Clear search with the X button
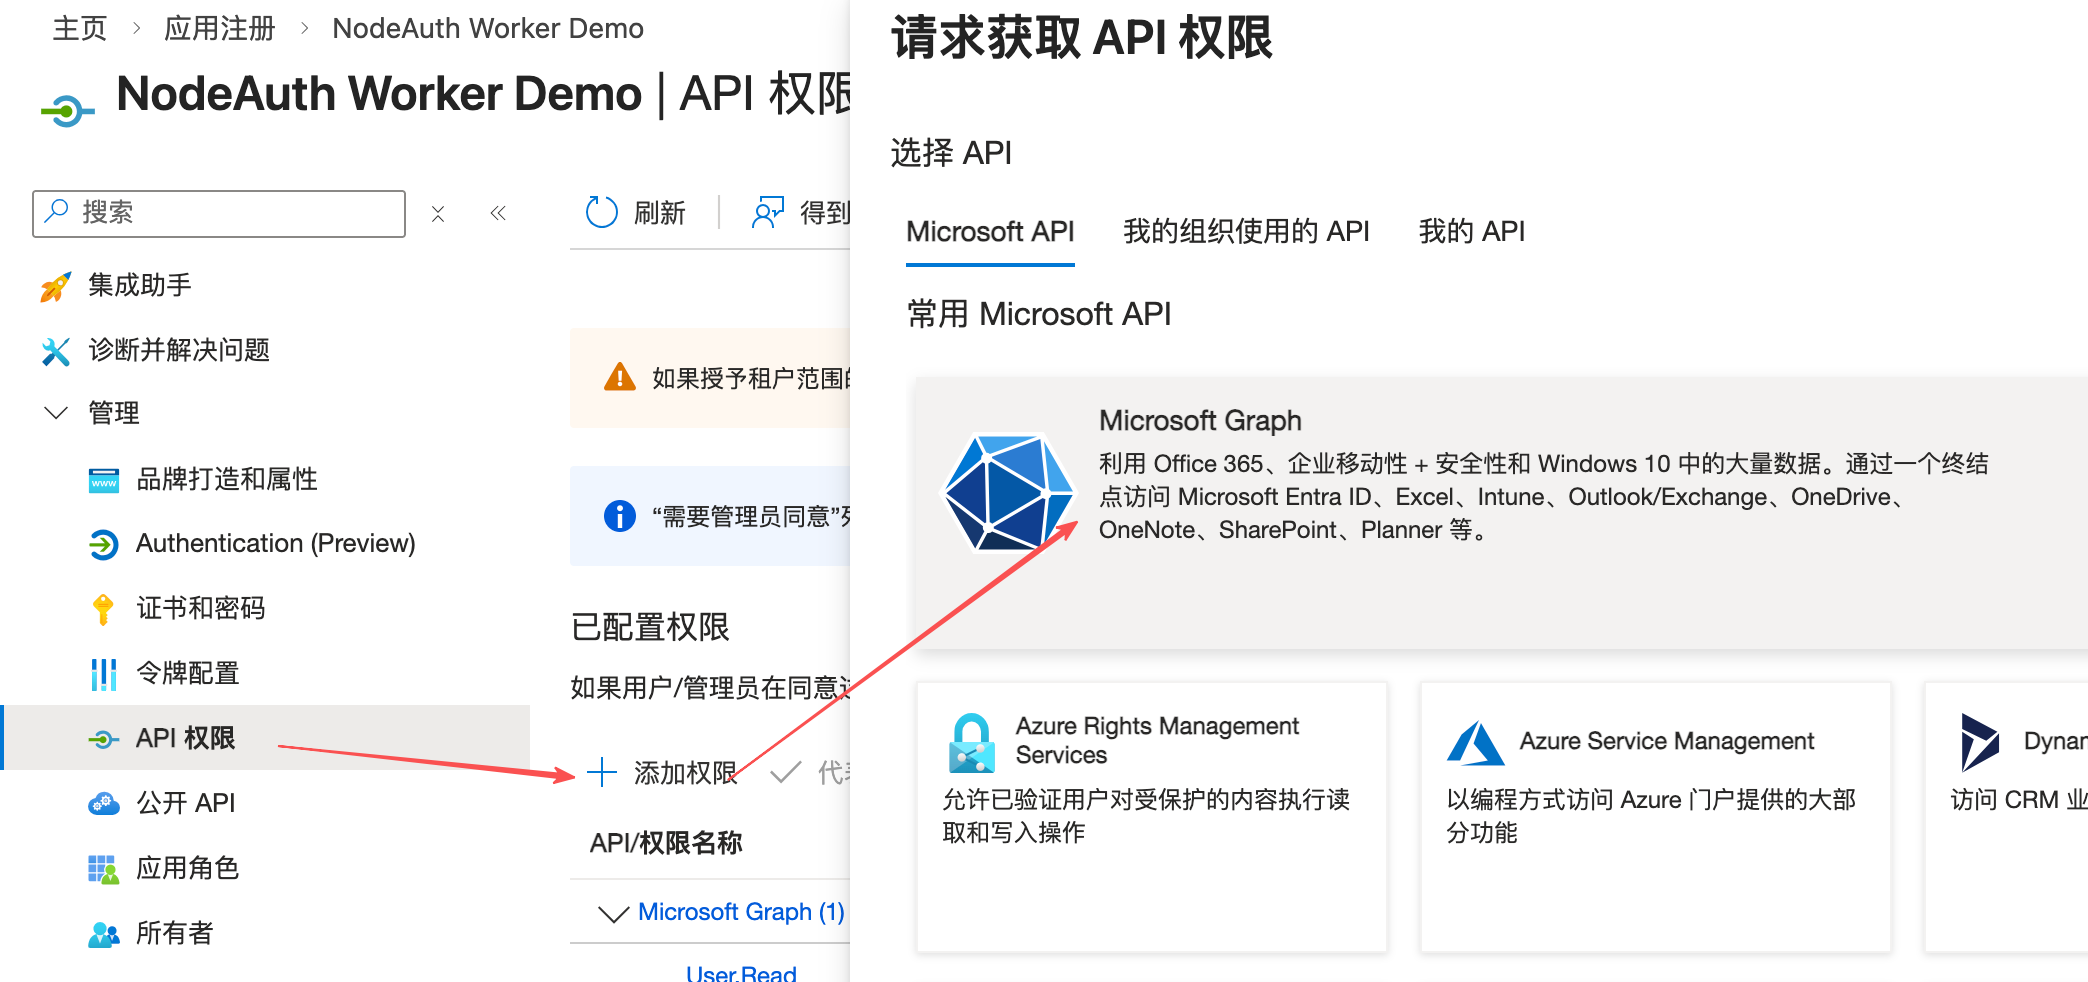Image resolution: width=2088 pixels, height=982 pixels. [438, 214]
